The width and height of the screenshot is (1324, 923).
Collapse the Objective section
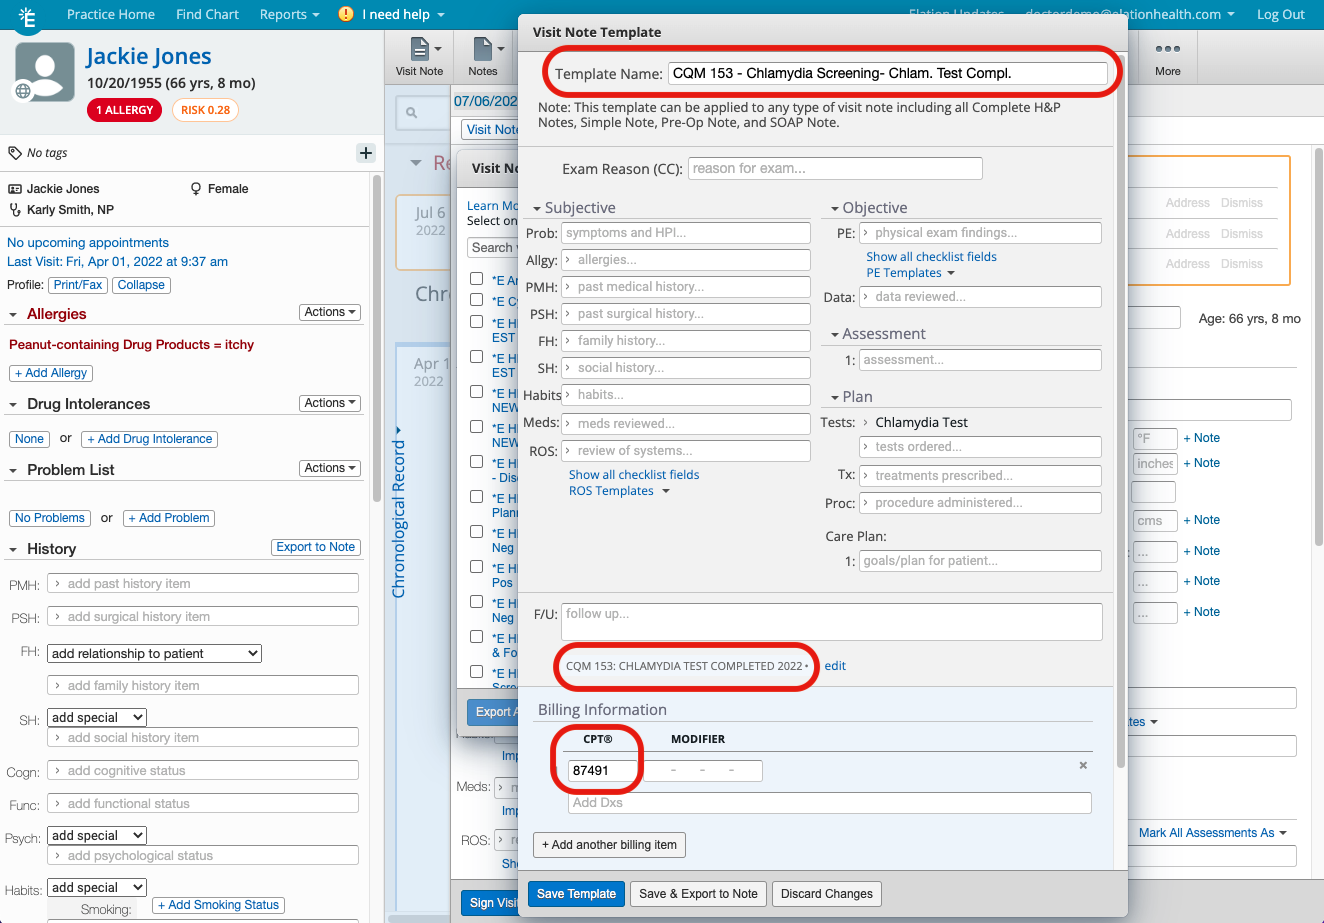(x=834, y=208)
